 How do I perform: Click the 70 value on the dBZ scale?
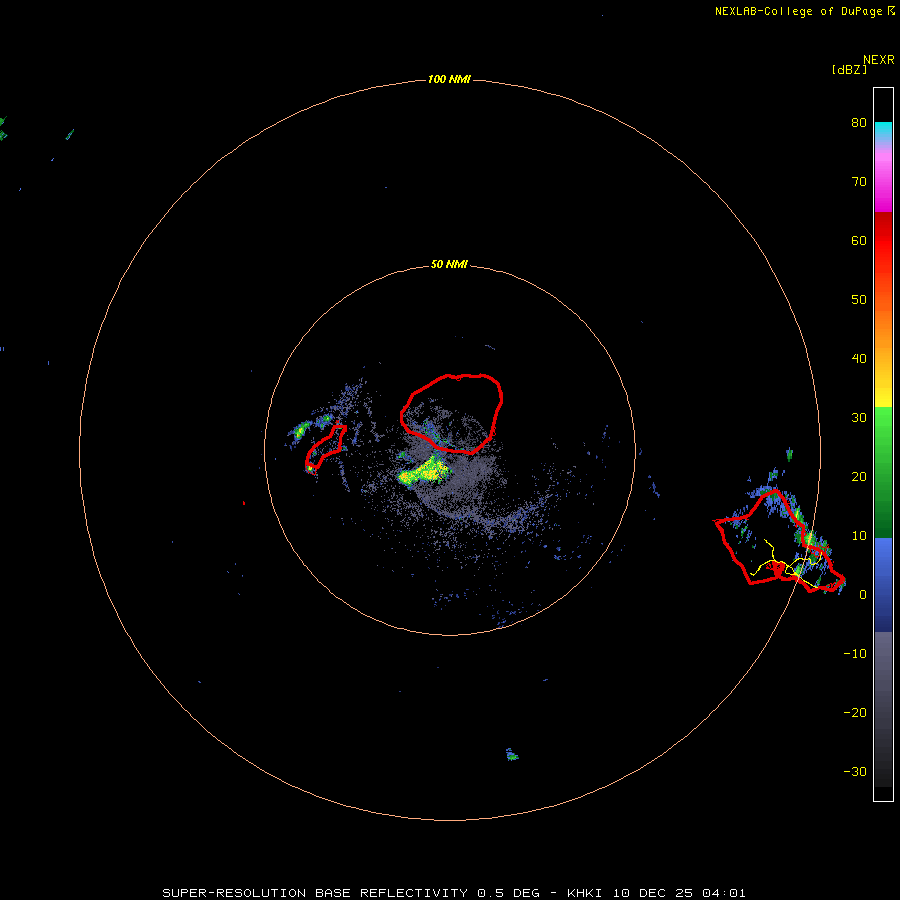[x=859, y=182]
